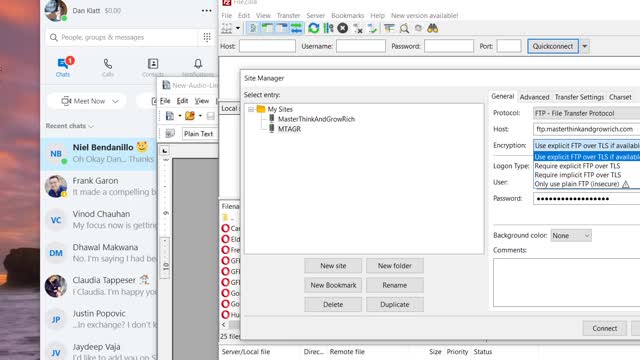The height and width of the screenshot is (360, 640).
Task: Click the quickconnect Port field
Action: pos(509,46)
